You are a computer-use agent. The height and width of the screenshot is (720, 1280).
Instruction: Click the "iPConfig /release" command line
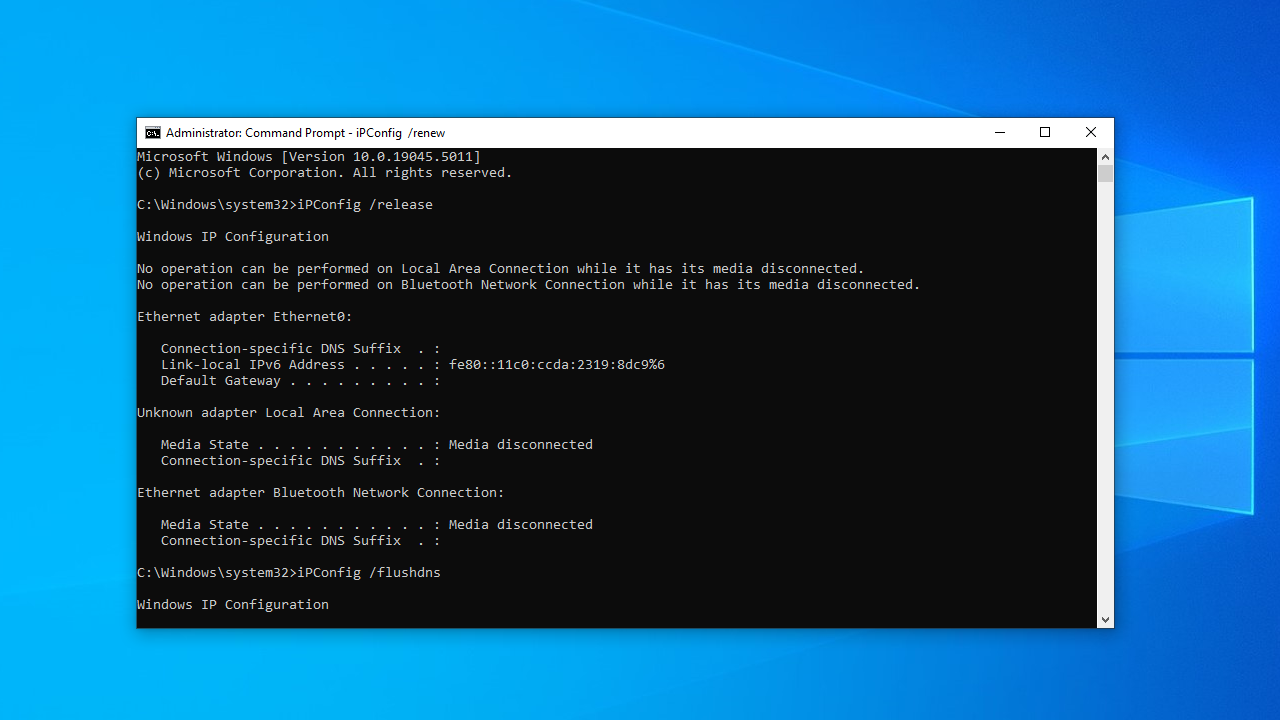click(285, 205)
